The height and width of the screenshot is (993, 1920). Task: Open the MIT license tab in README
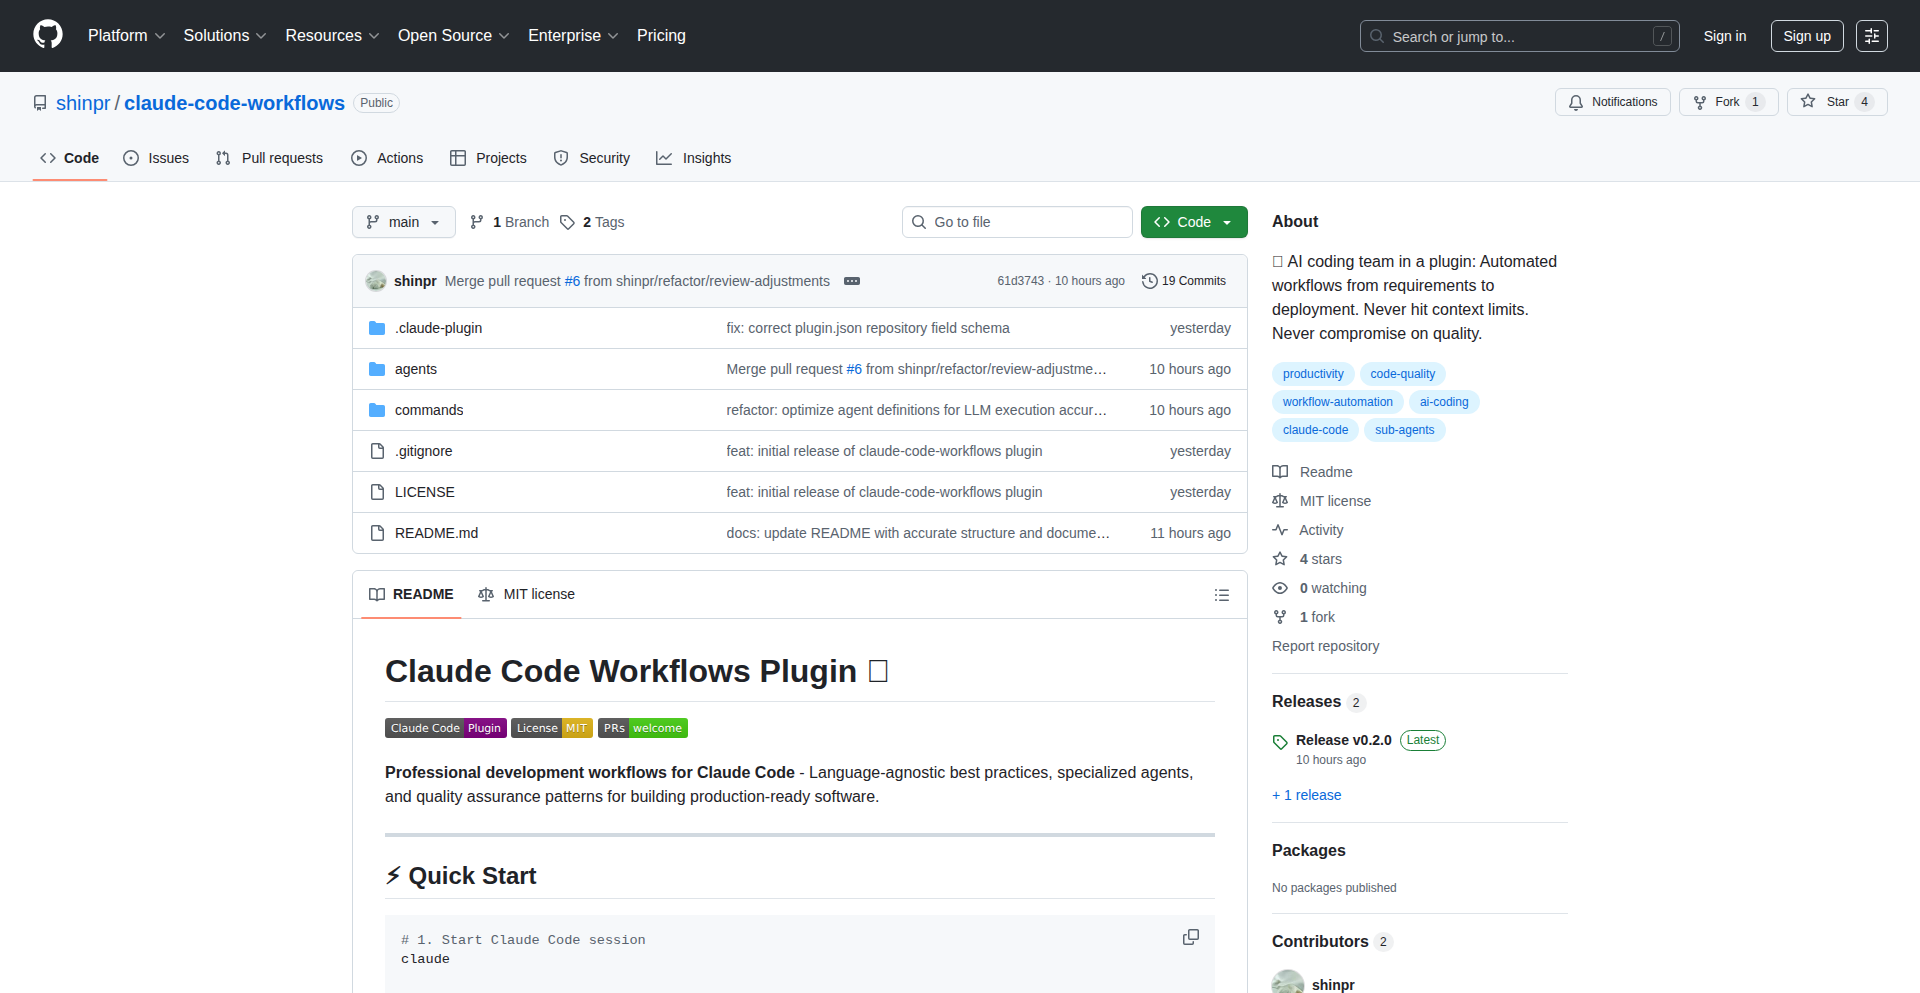(x=527, y=594)
